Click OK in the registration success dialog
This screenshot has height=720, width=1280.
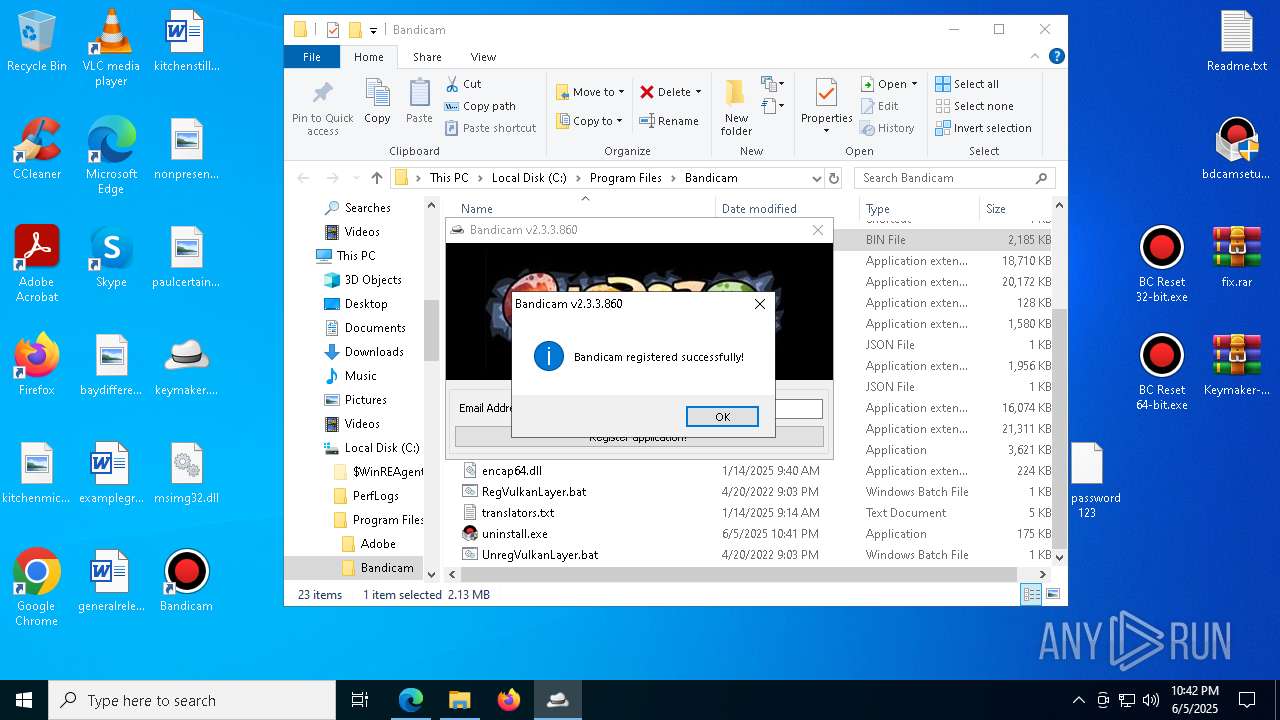(x=722, y=417)
